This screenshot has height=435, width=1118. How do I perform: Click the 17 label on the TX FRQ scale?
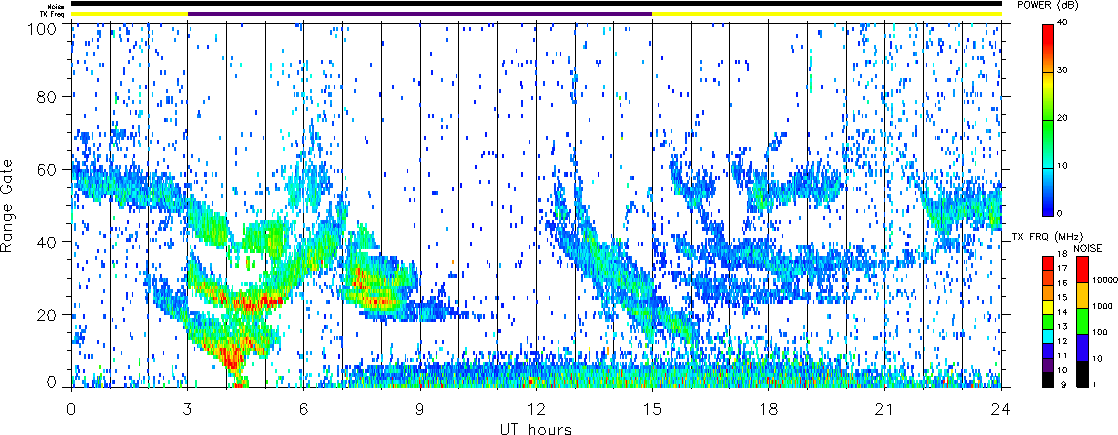pyautogui.click(x=1063, y=269)
